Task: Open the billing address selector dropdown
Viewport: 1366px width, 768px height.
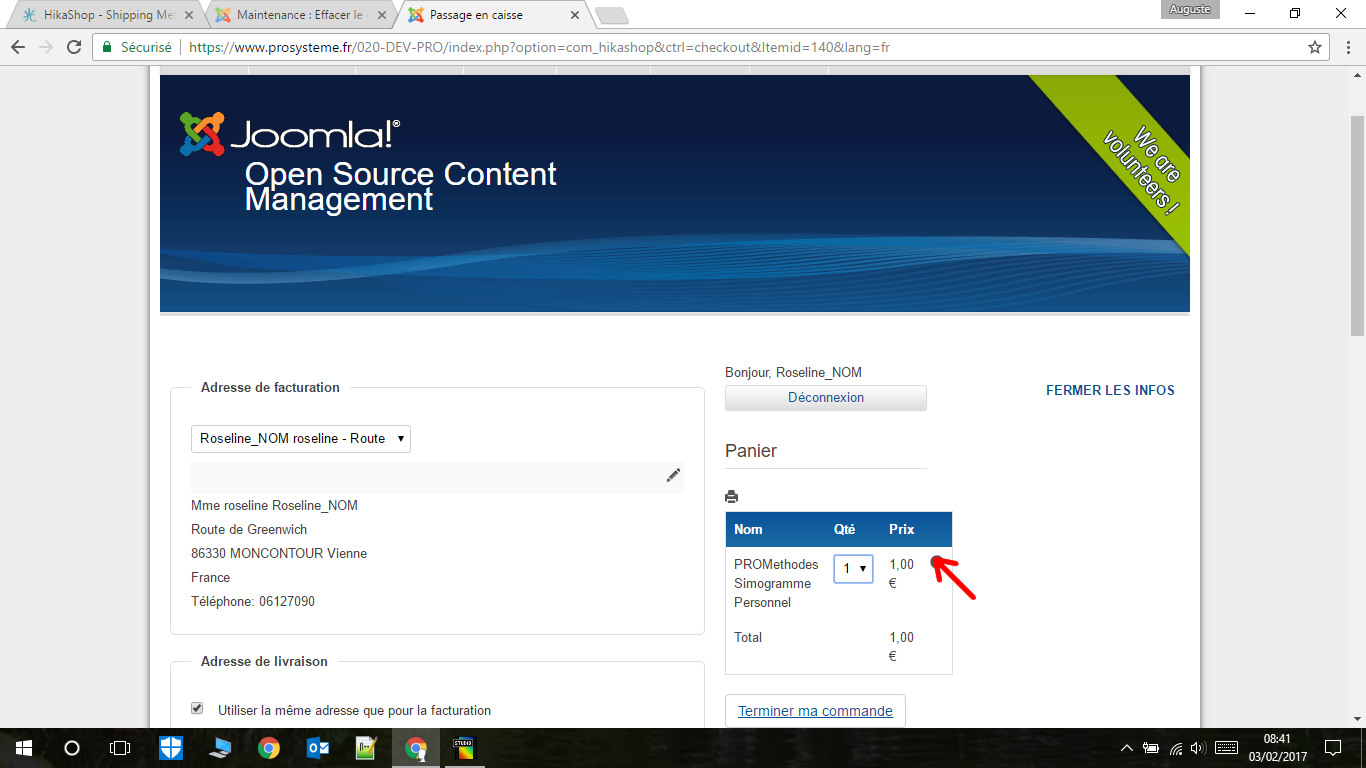Action: [301, 439]
